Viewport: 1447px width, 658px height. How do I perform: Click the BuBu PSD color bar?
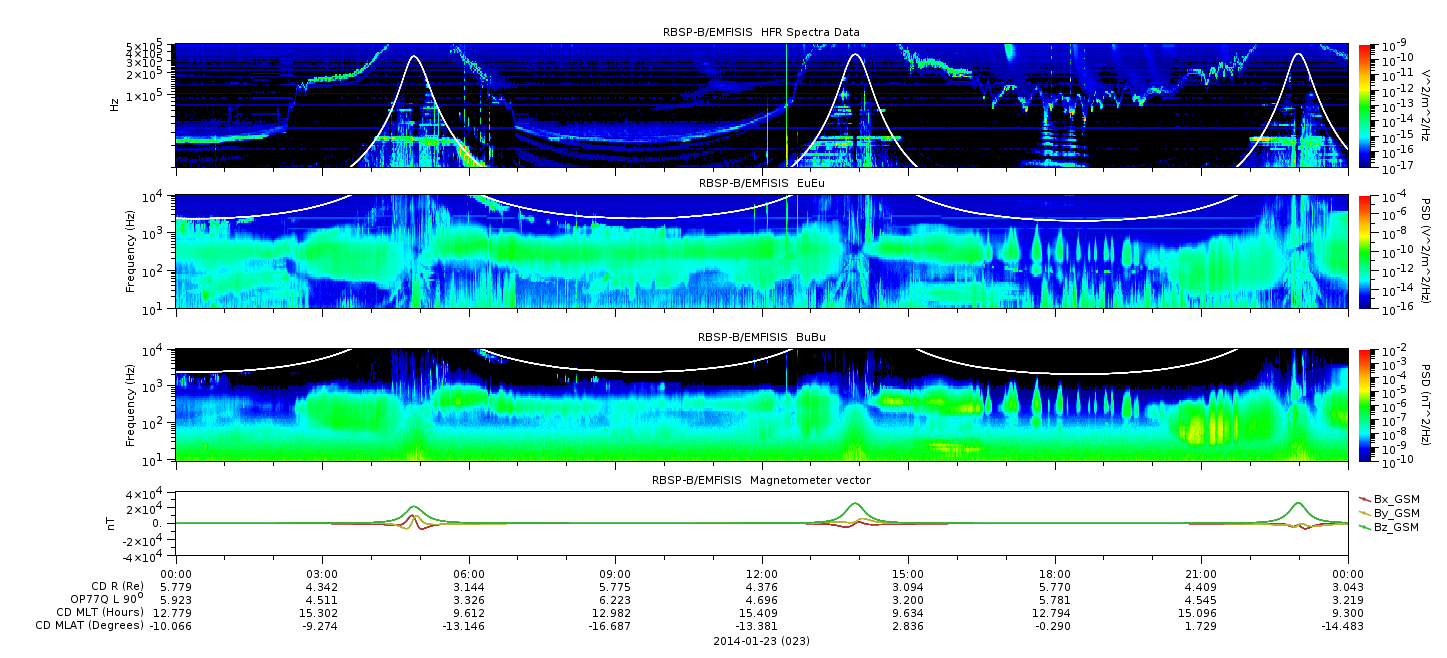1364,404
